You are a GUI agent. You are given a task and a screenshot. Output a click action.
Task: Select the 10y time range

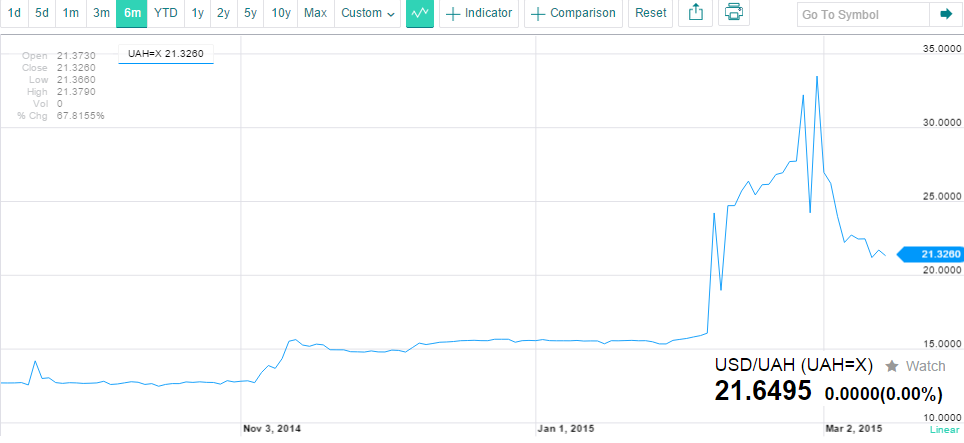[x=280, y=14]
